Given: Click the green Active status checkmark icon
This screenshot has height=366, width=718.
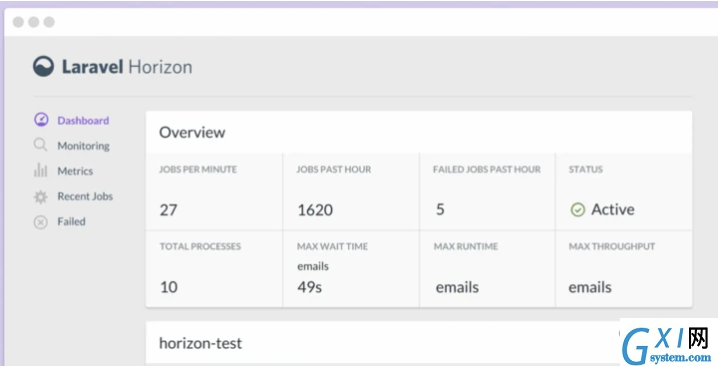Looking at the screenshot, I should click(x=577, y=210).
